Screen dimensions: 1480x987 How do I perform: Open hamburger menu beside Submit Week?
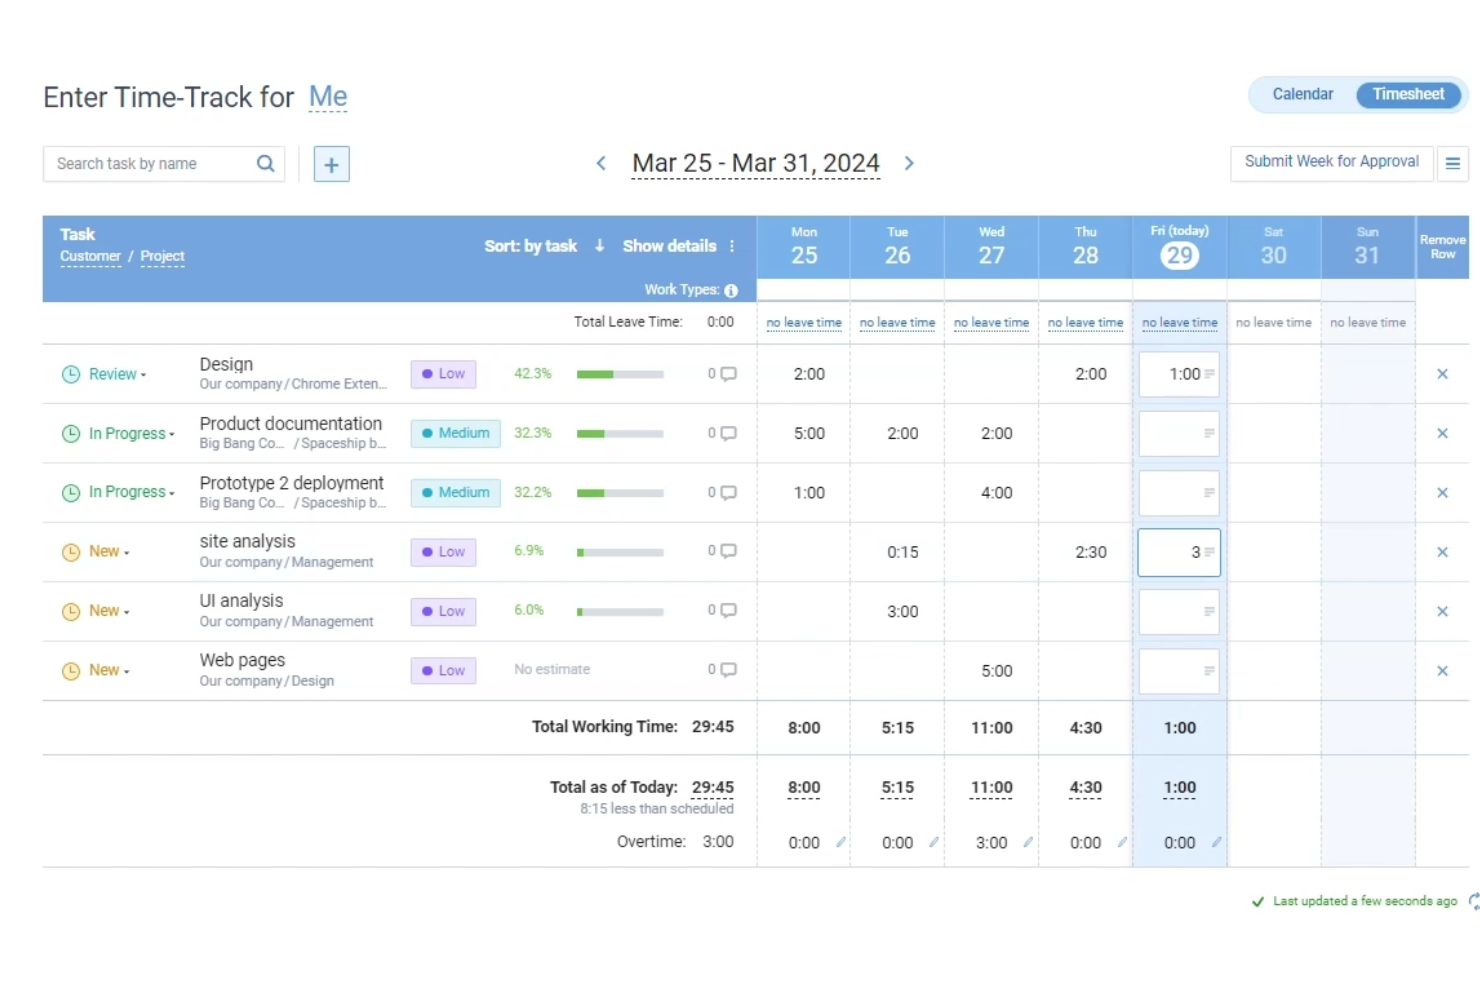[1452, 163]
